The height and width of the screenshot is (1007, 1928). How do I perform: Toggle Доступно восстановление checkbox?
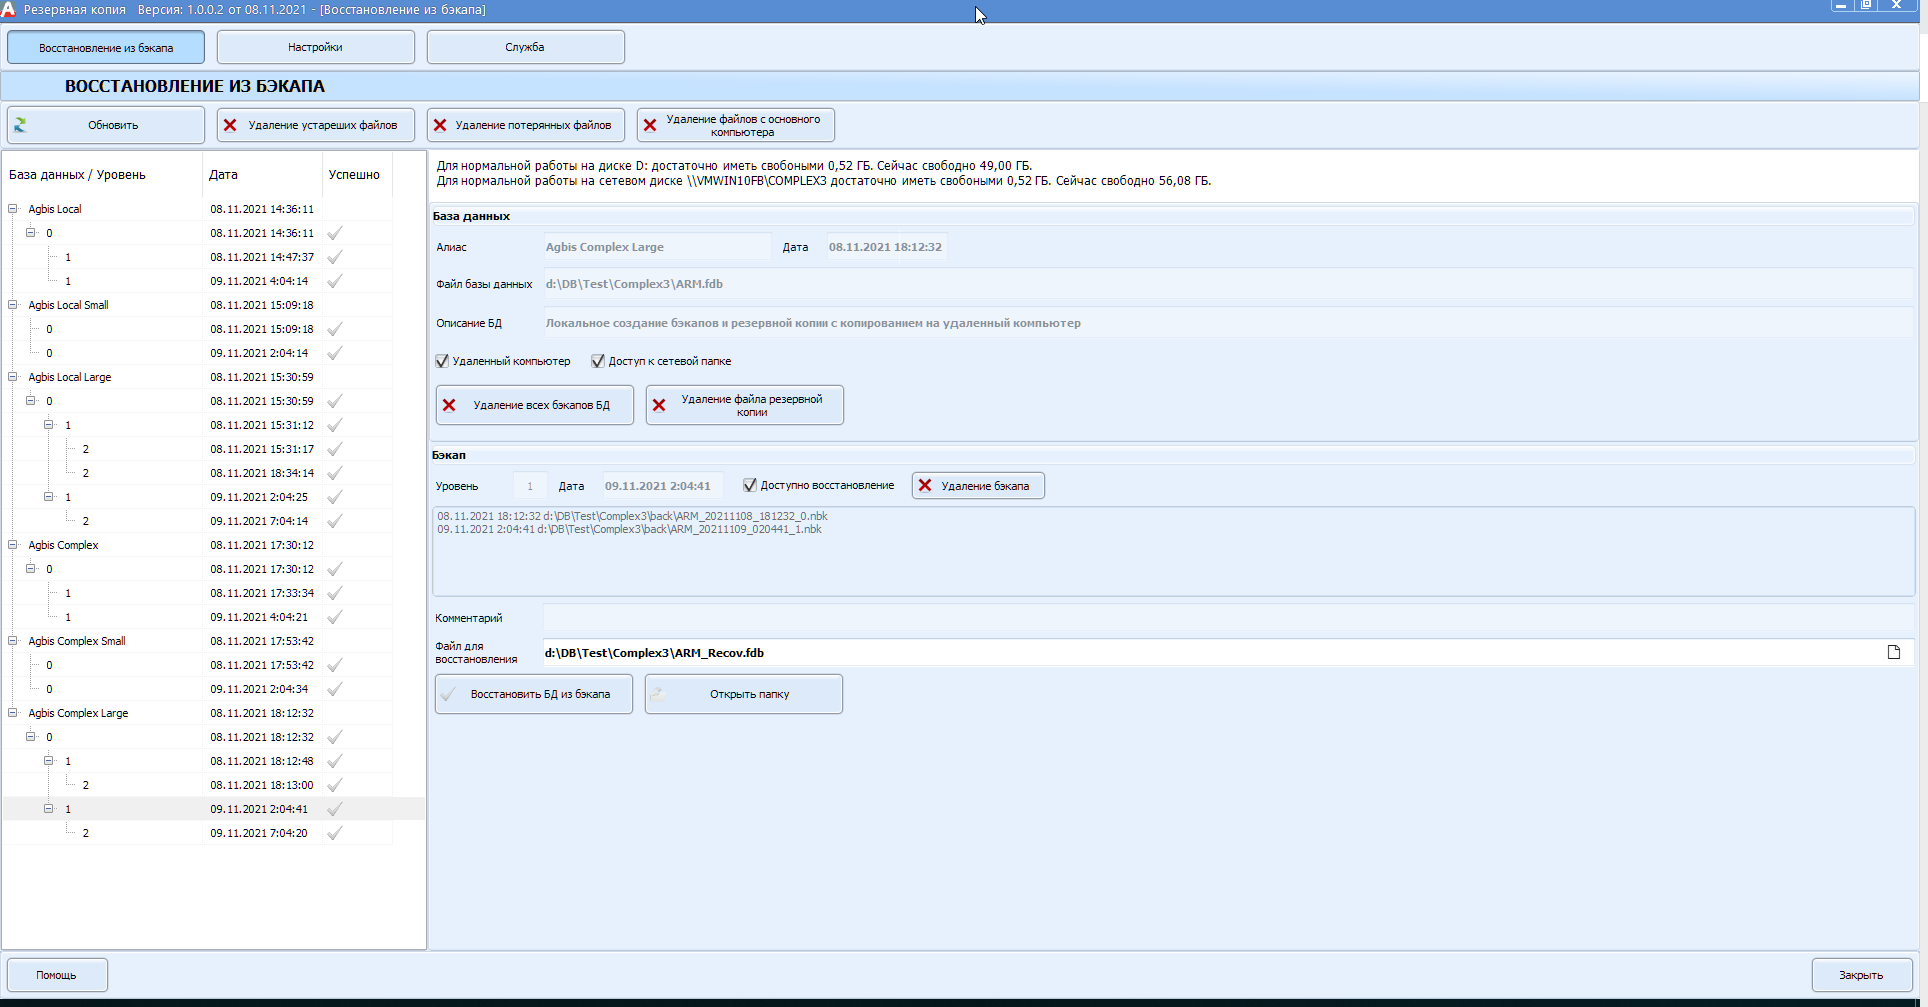point(750,485)
